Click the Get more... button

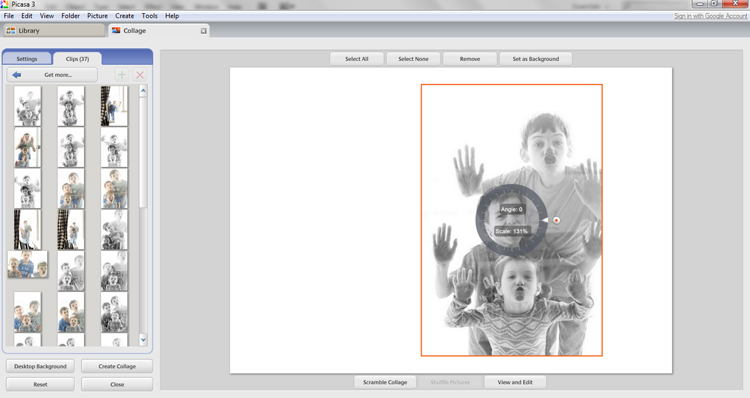[x=52, y=75]
